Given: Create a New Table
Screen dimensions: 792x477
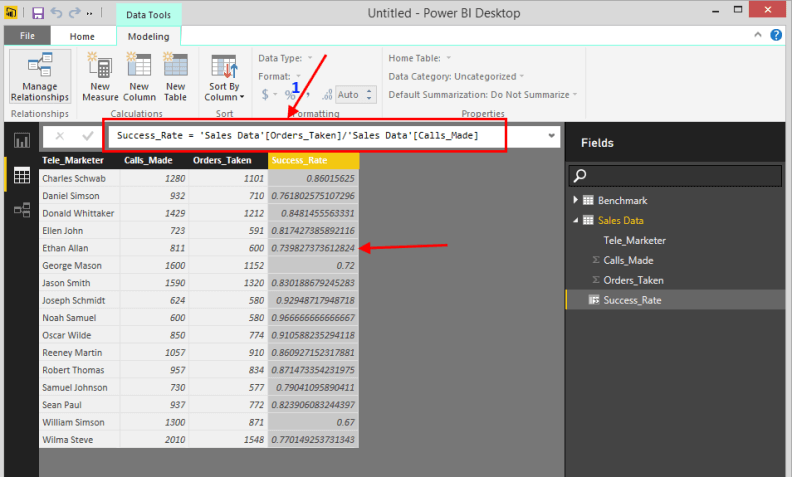Looking at the screenshot, I should coord(175,78).
